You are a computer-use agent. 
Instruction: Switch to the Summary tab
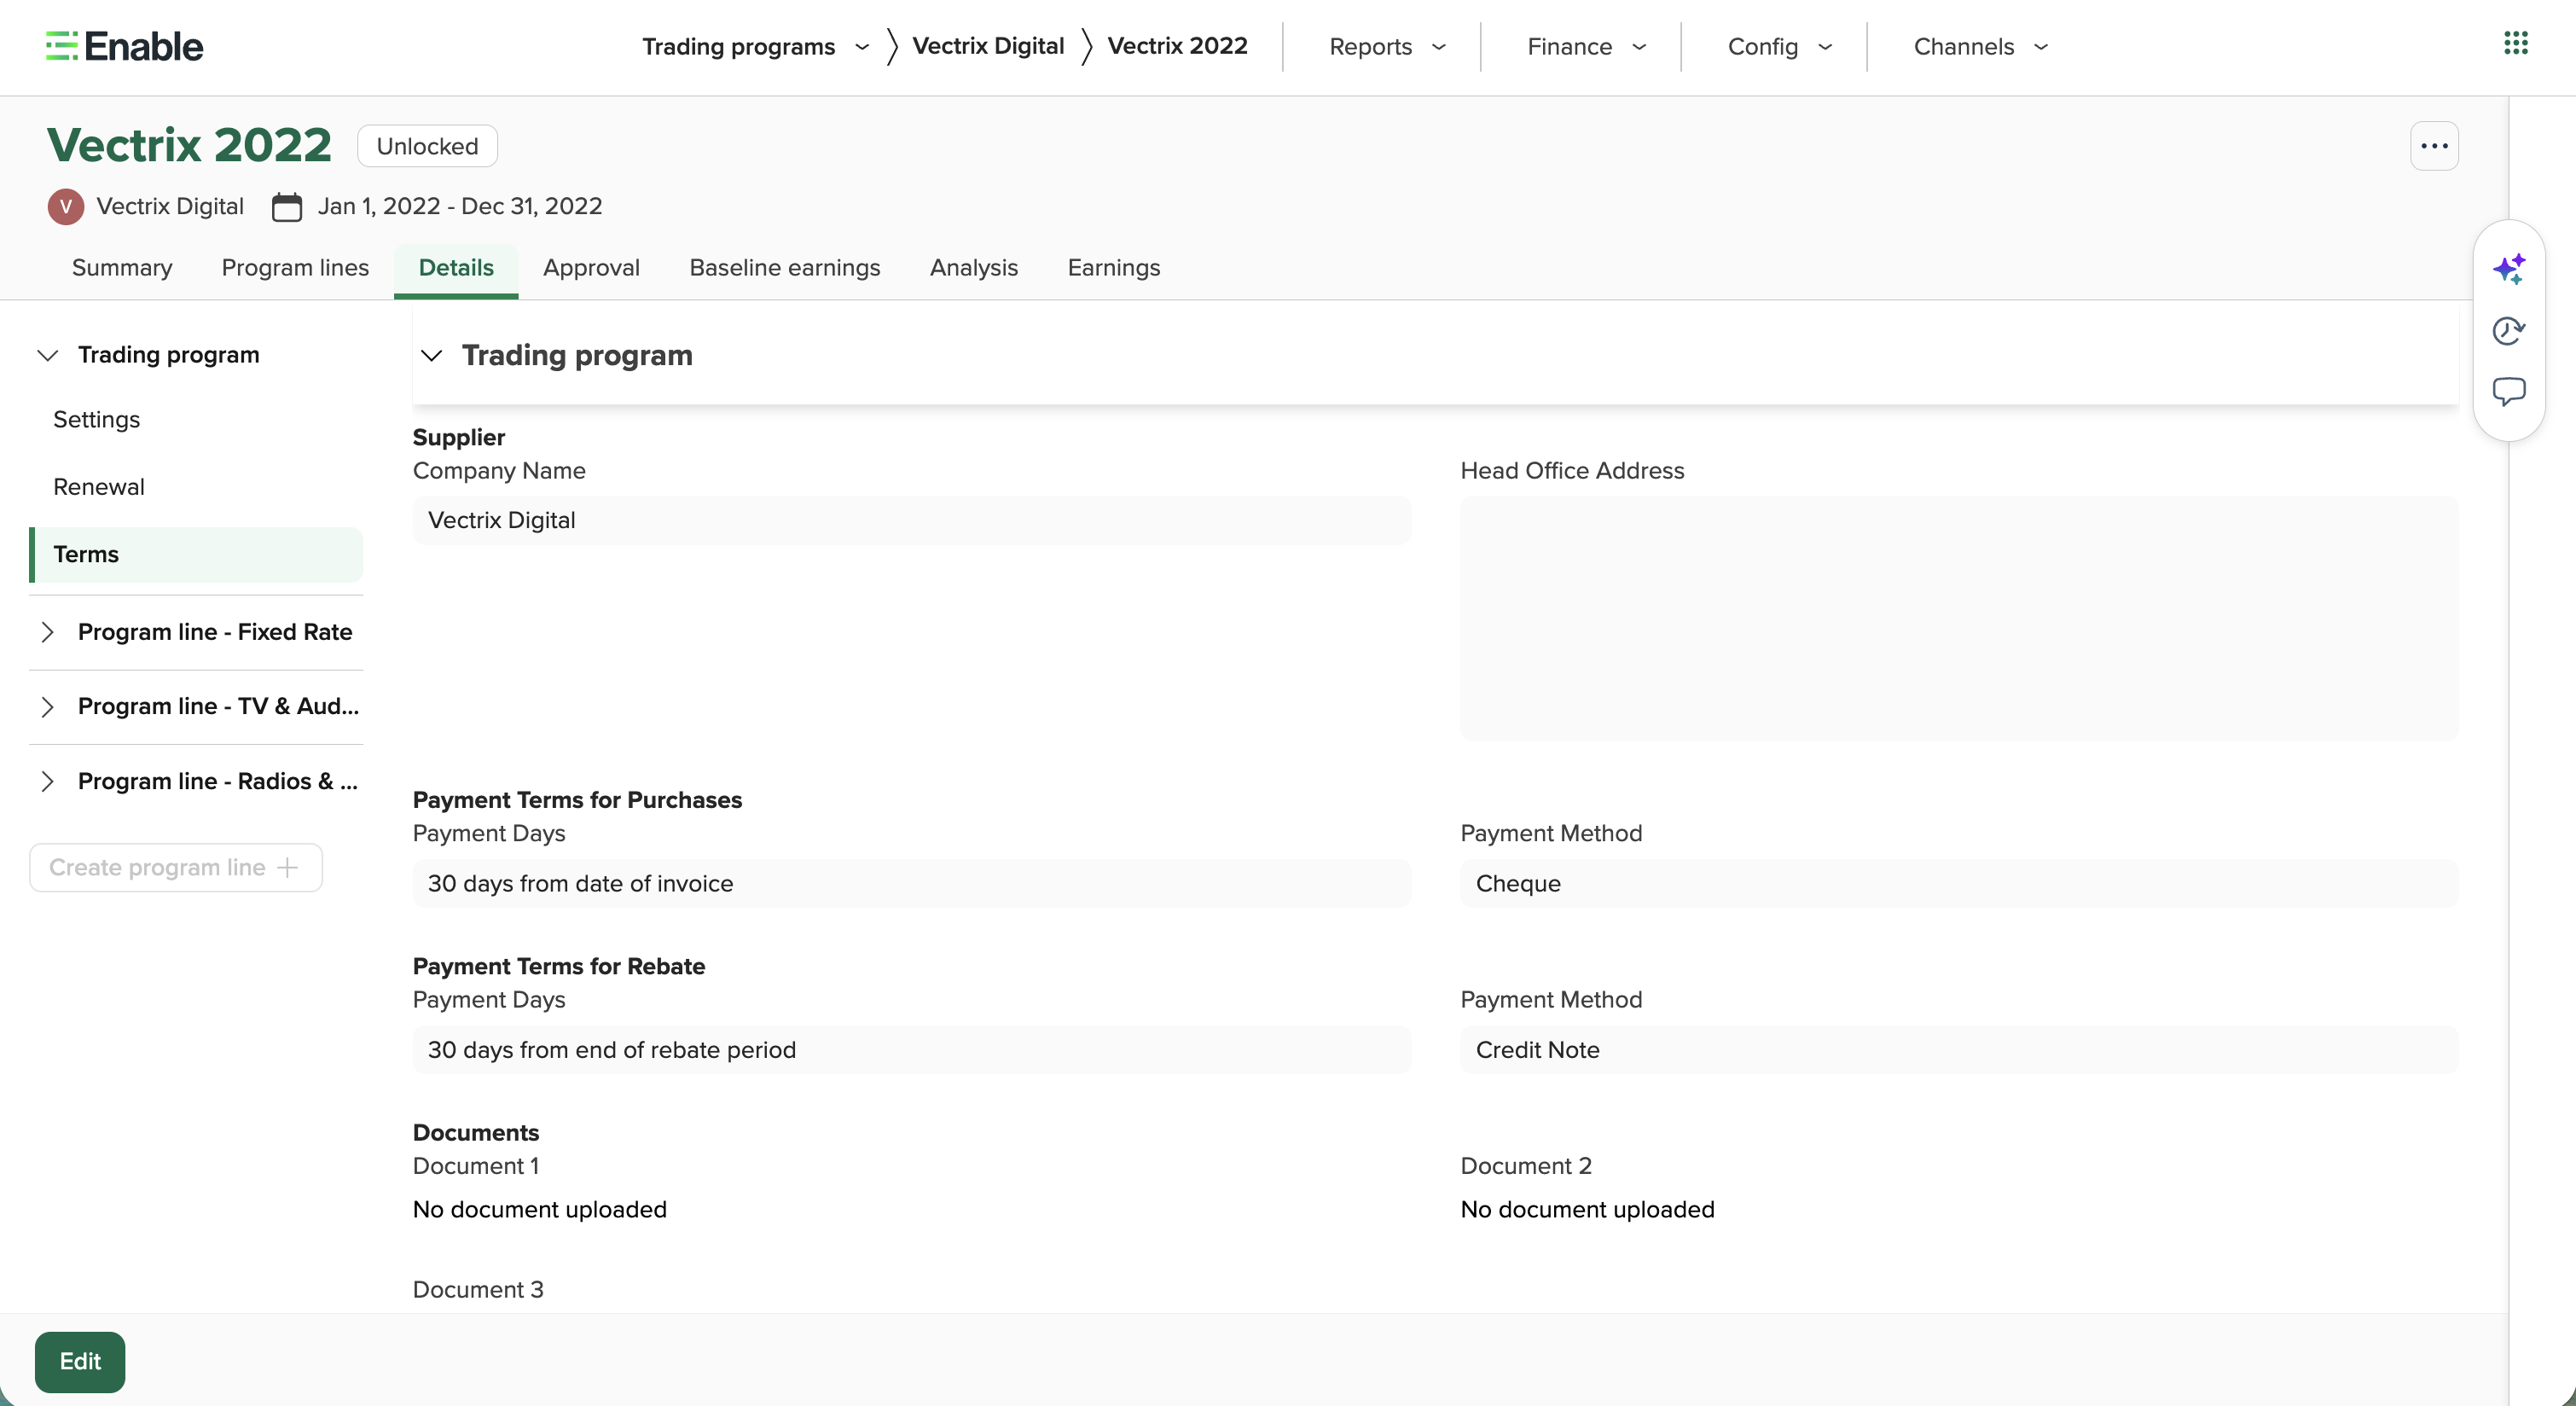[x=122, y=268]
